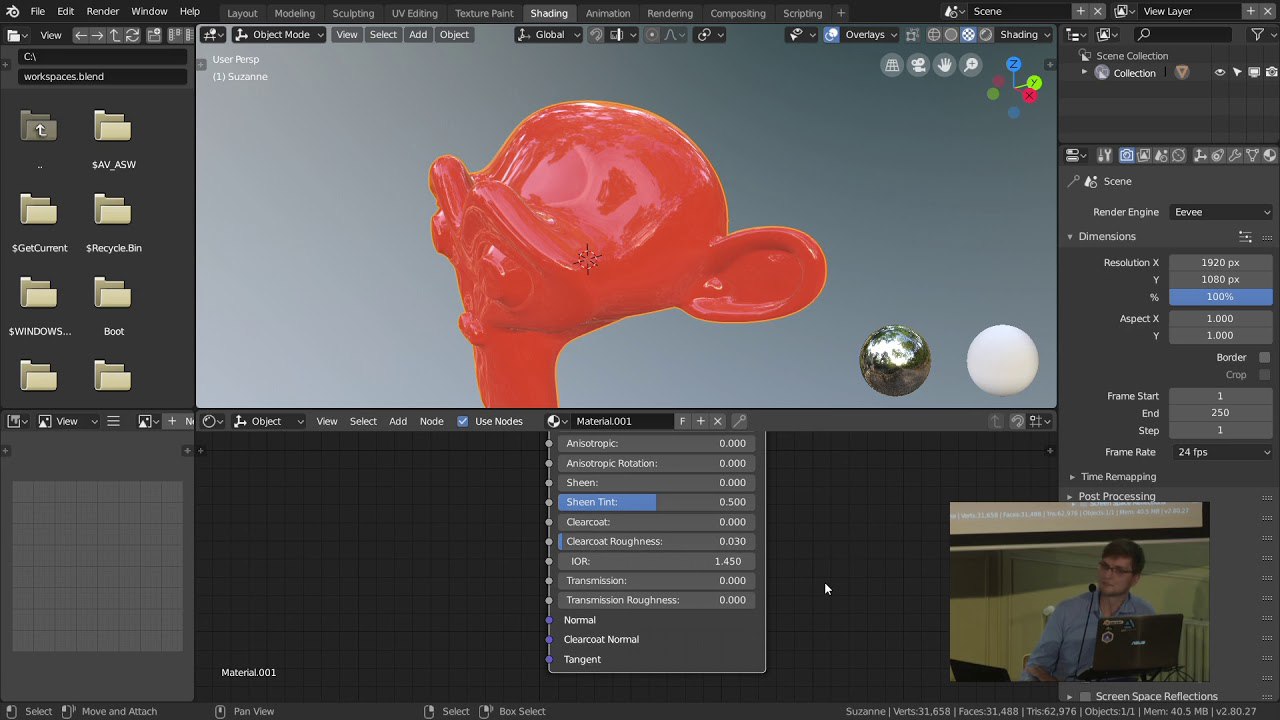1280x720 pixels.
Task: Click the camera view icon in viewport
Action: click(x=918, y=65)
